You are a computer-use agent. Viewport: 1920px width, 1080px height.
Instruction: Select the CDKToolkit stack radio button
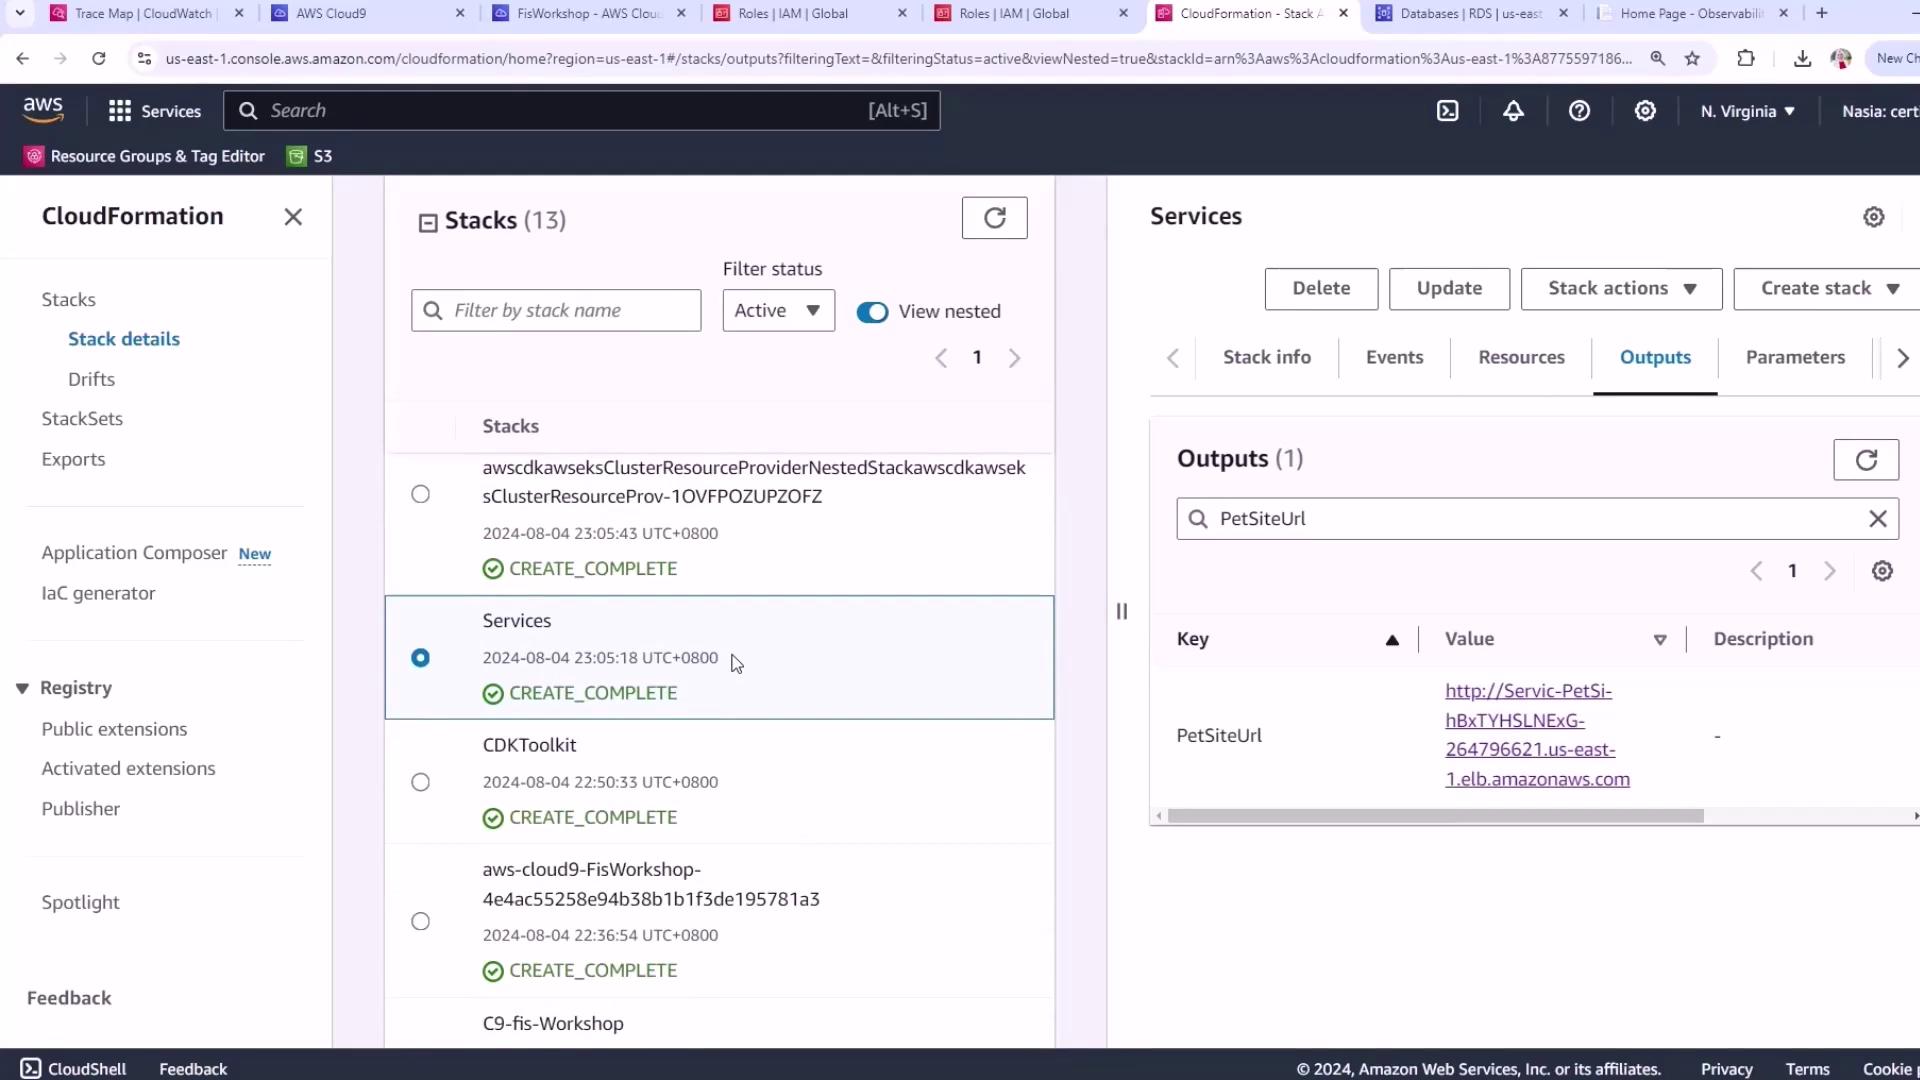tap(421, 782)
